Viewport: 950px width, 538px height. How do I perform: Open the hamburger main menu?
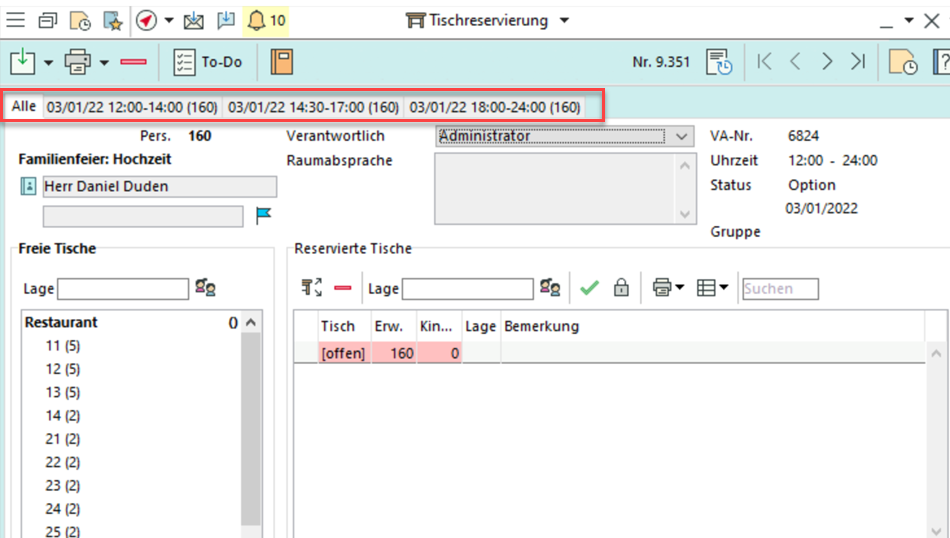click(16, 21)
